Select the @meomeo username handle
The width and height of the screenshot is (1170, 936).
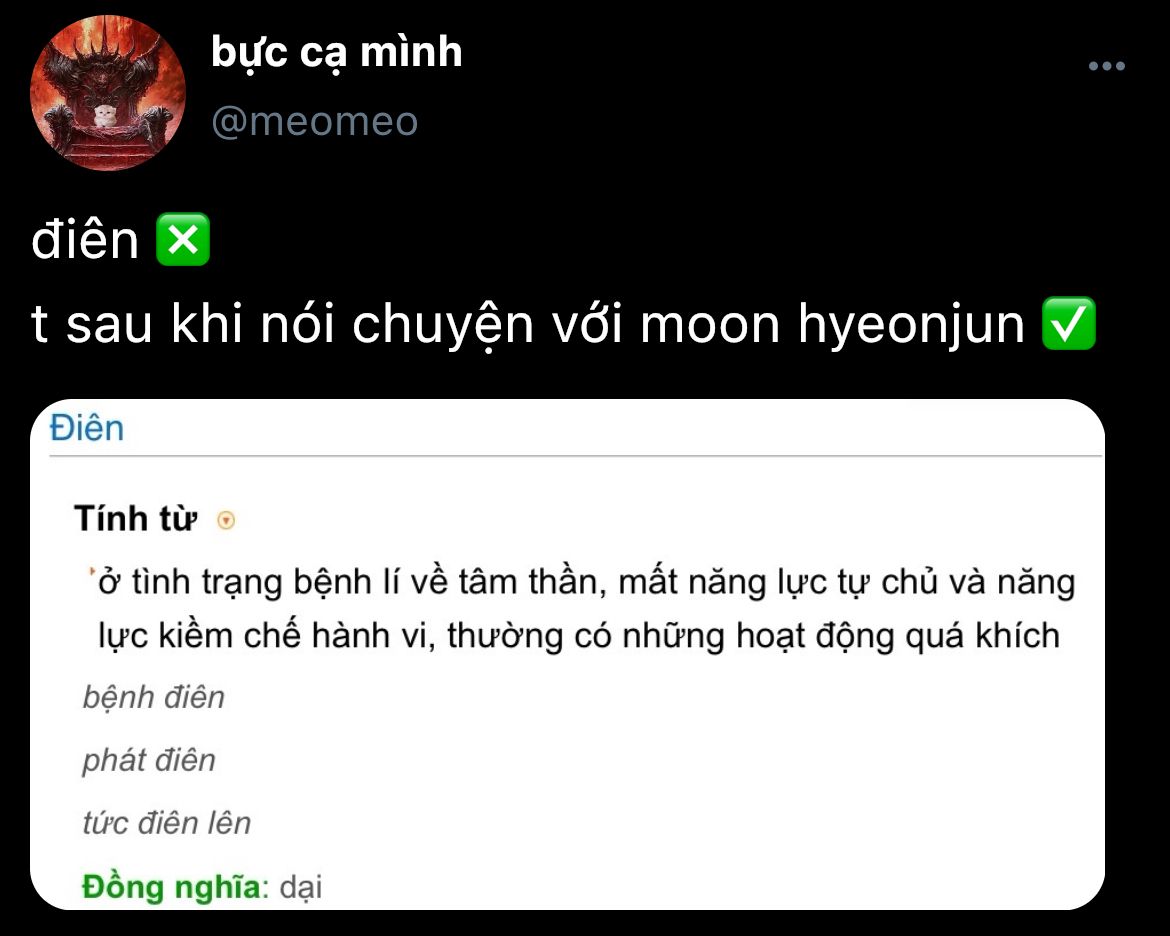(x=314, y=121)
